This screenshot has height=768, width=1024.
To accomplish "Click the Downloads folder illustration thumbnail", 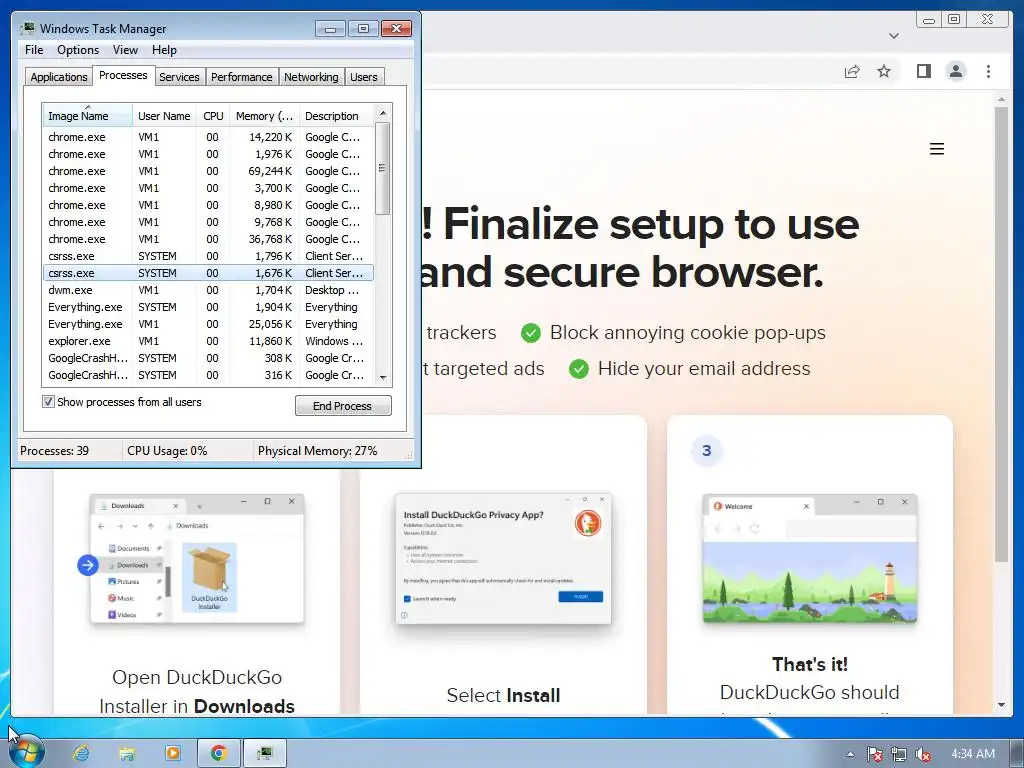I will pyautogui.click(x=197, y=559).
